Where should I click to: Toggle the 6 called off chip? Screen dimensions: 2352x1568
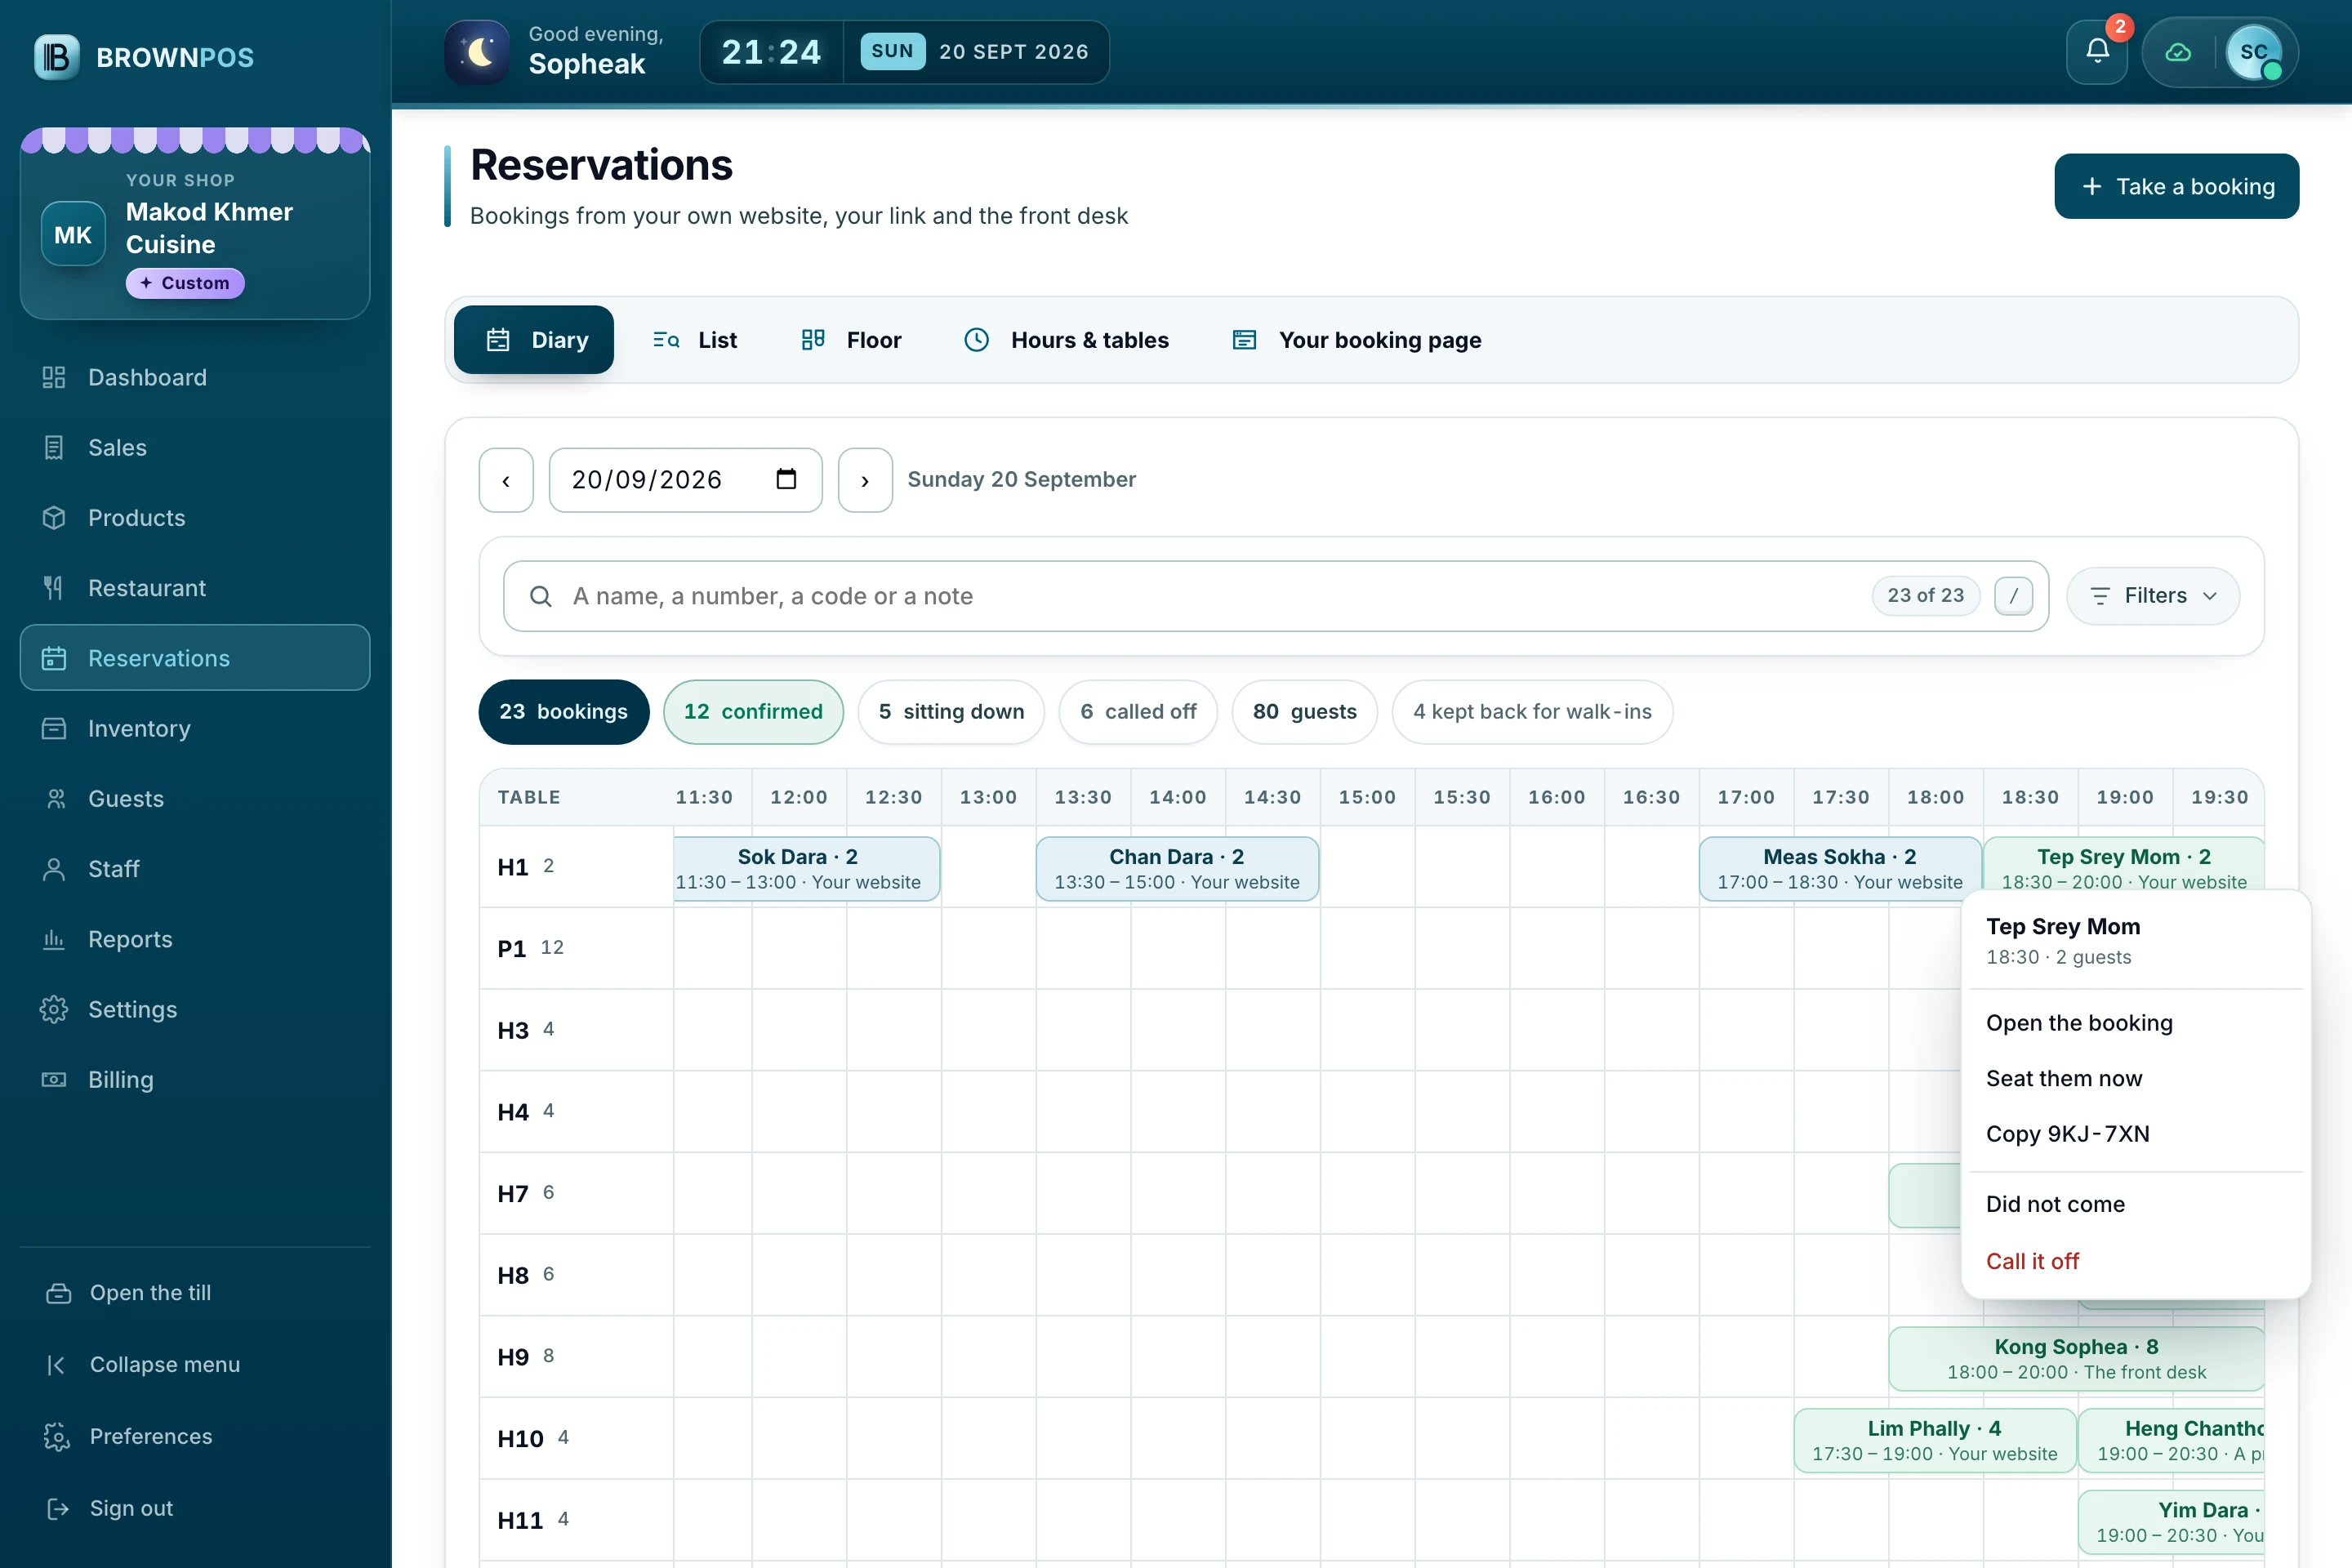(x=1138, y=712)
